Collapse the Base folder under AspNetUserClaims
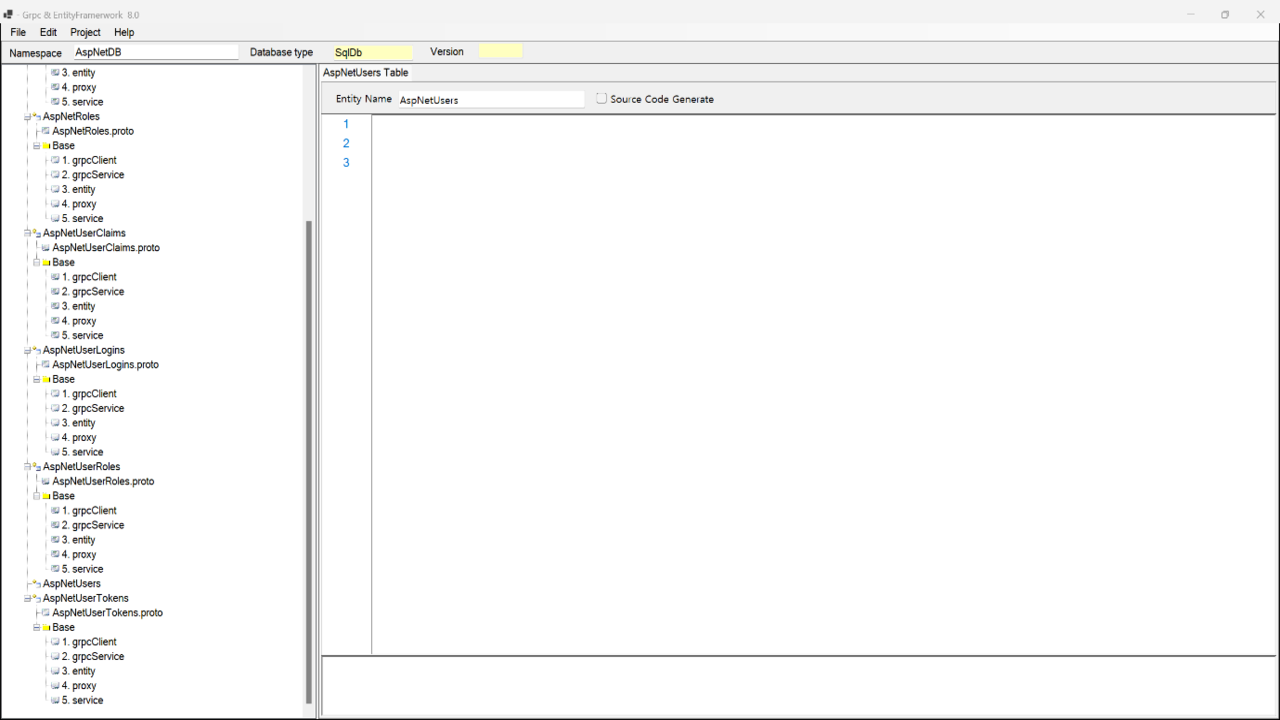The image size is (1280, 720). (36, 263)
